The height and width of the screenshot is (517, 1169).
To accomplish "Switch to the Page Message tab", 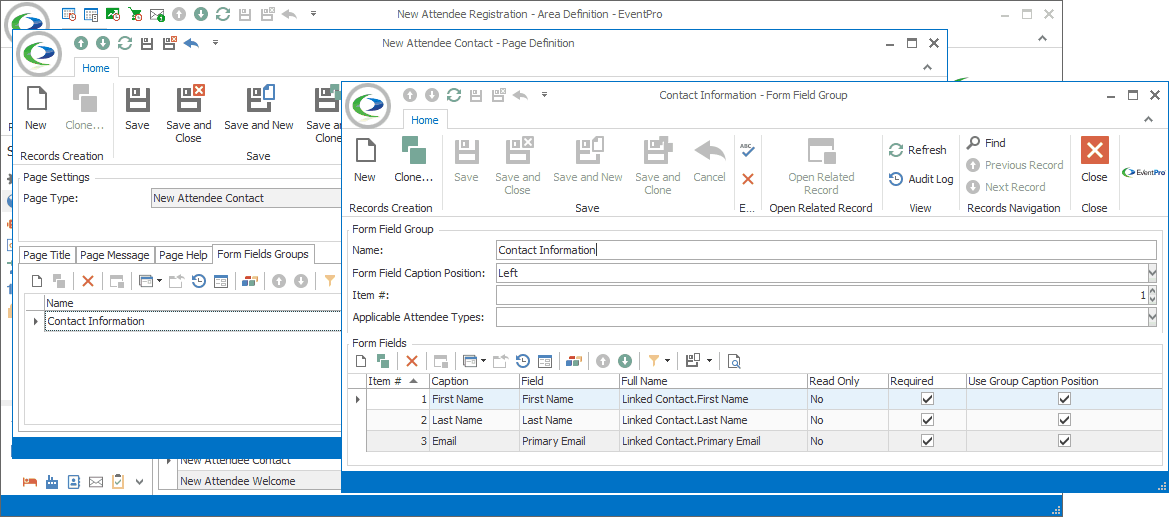I will pyautogui.click(x=115, y=254).
